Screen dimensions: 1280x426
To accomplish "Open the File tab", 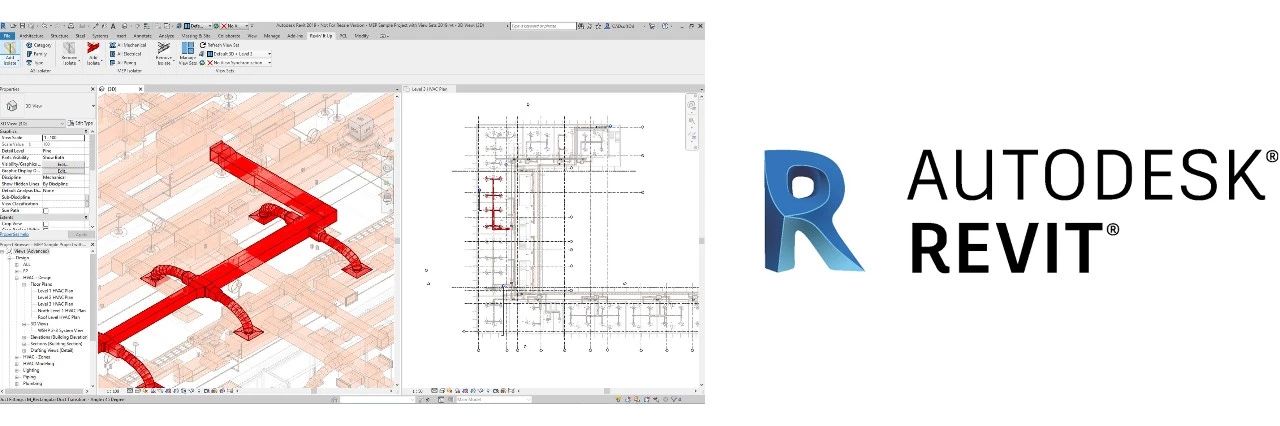I will (7, 36).
